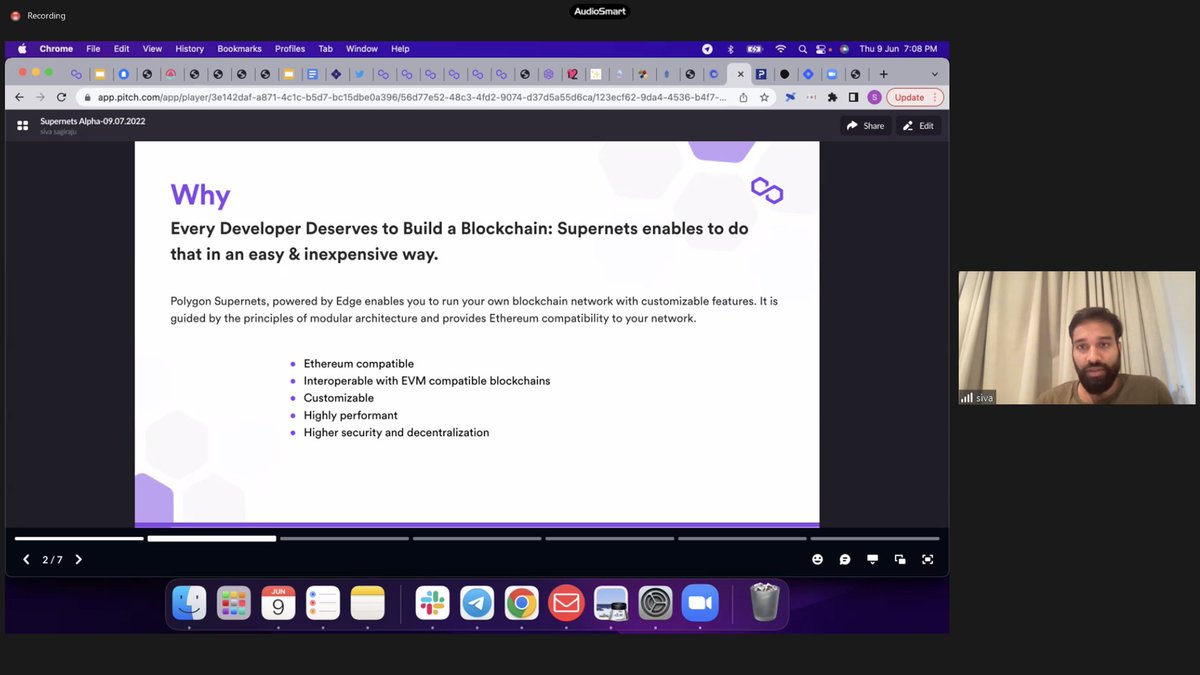The height and width of the screenshot is (675, 1200).
Task: Open the presenter display icon
Action: pyautogui.click(x=872, y=560)
